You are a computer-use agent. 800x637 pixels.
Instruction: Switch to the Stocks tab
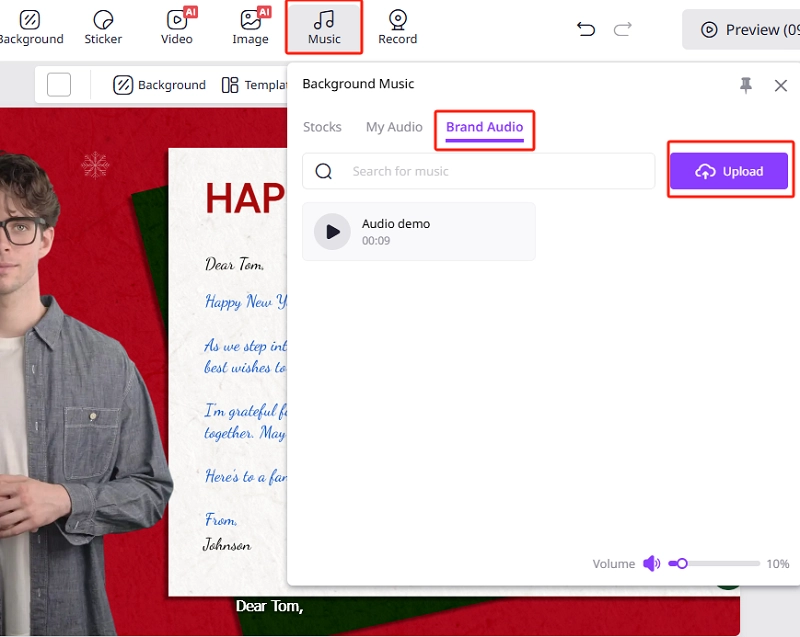(x=322, y=127)
